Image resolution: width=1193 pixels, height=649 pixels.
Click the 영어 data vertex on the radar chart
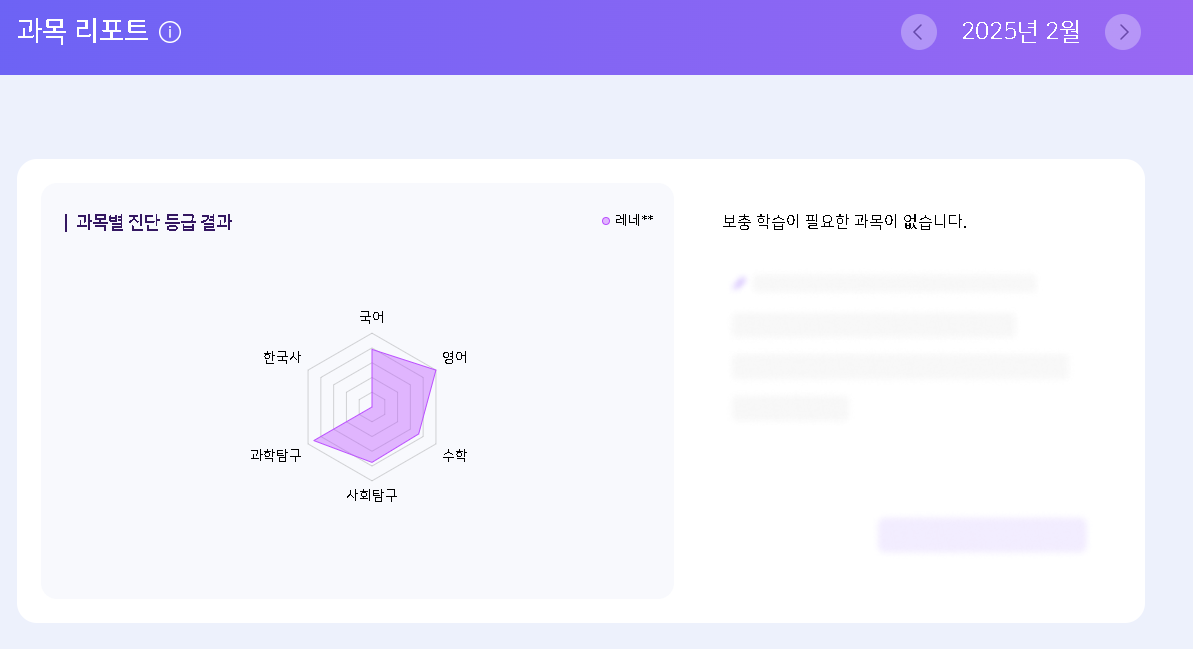point(436,369)
